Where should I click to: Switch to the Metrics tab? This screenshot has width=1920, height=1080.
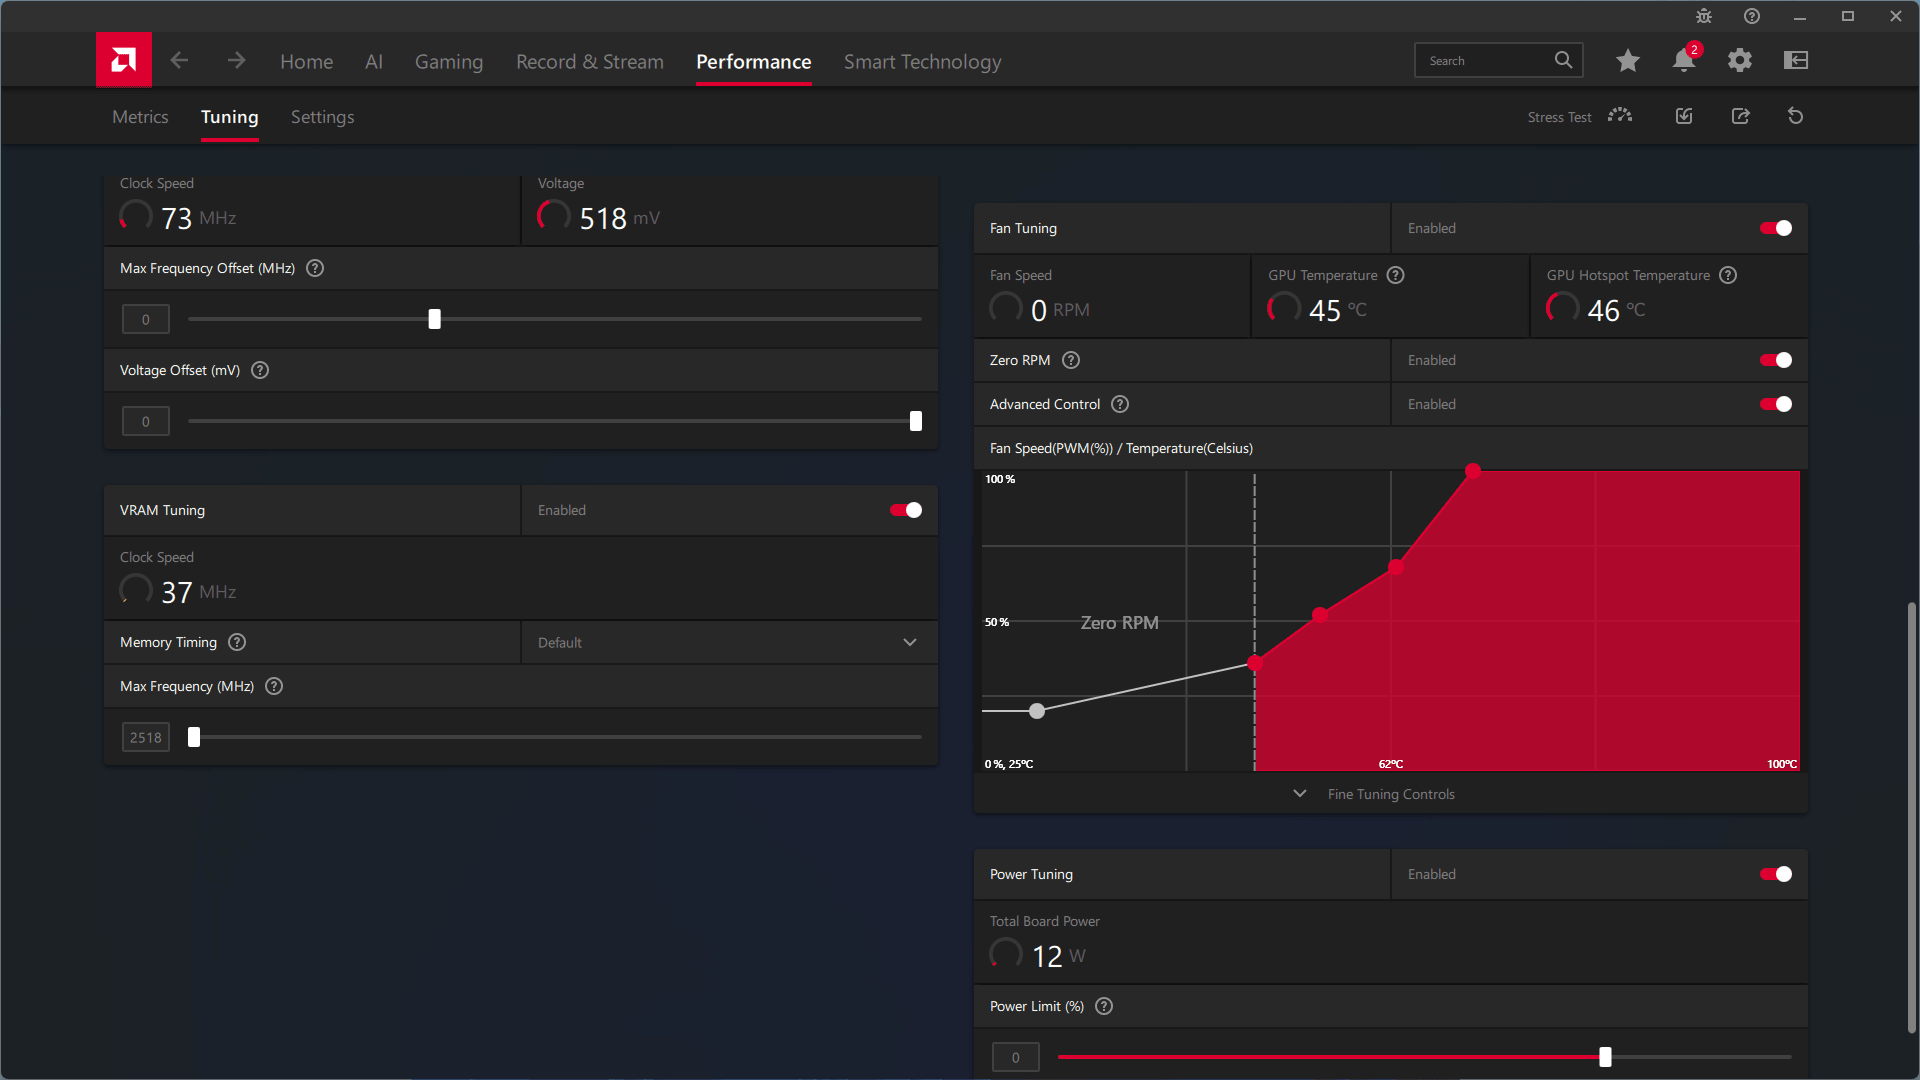tap(139, 116)
